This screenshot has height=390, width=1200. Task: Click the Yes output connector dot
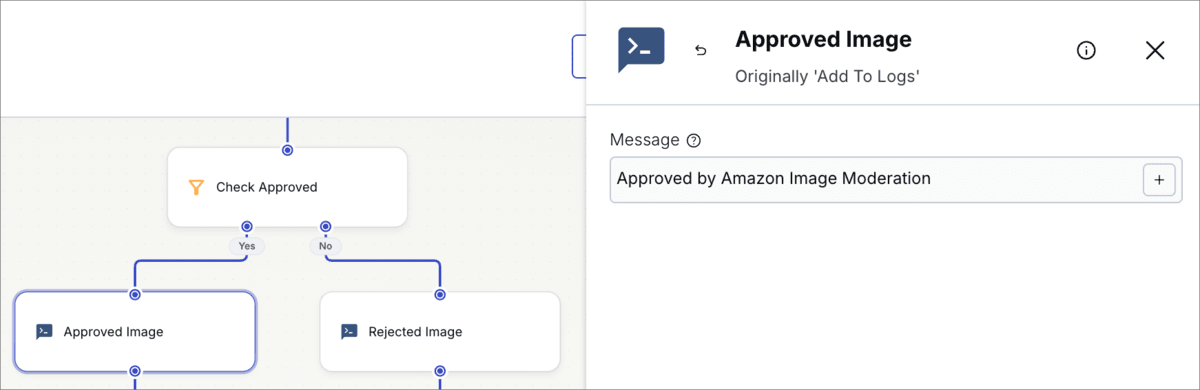pyautogui.click(x=247, y=227)
